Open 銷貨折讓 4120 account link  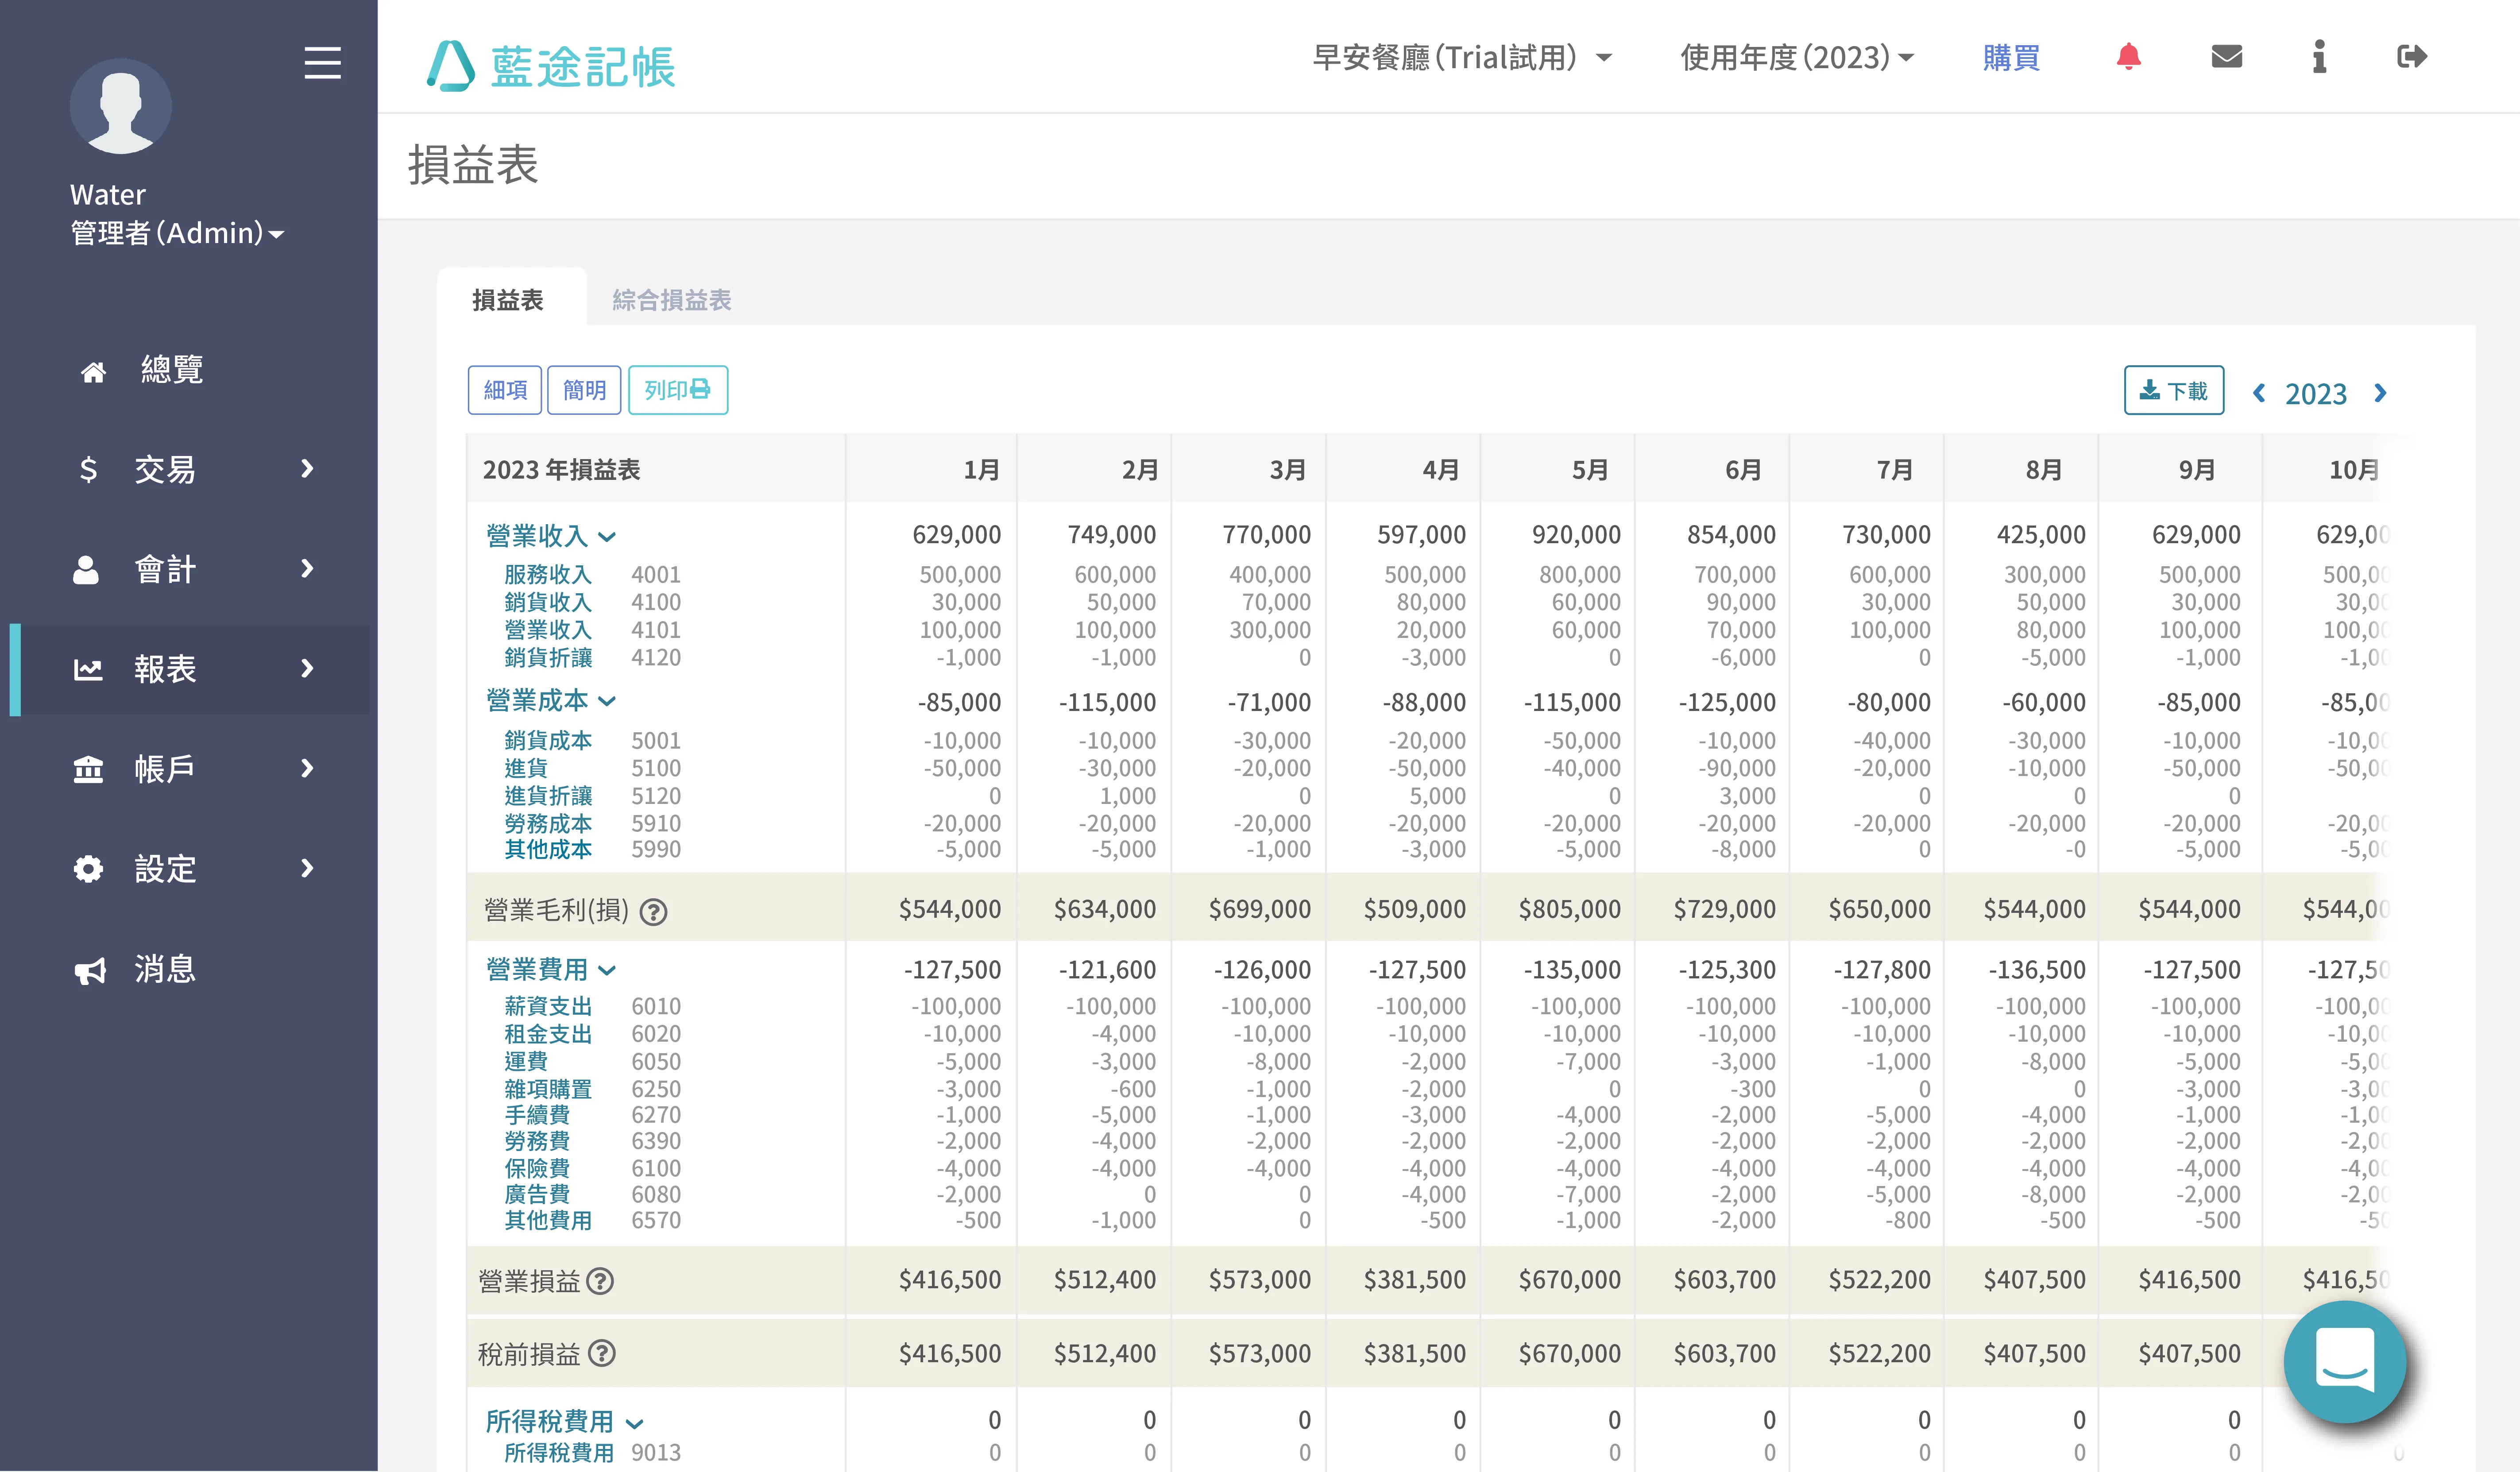(548, 658)
